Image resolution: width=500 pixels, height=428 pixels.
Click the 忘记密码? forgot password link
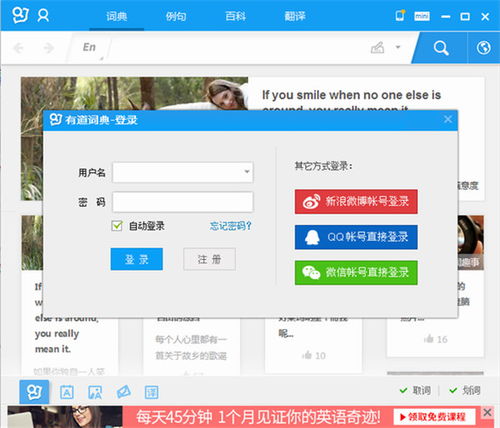231,226
